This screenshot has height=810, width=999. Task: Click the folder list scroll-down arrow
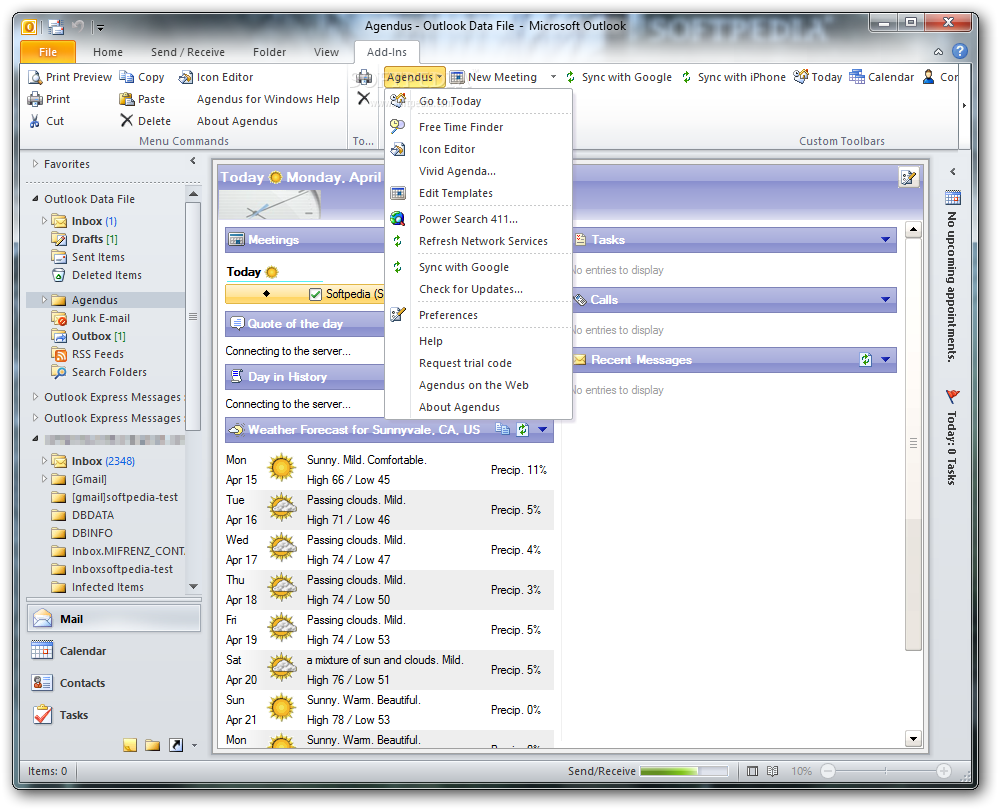click(194, 586)
